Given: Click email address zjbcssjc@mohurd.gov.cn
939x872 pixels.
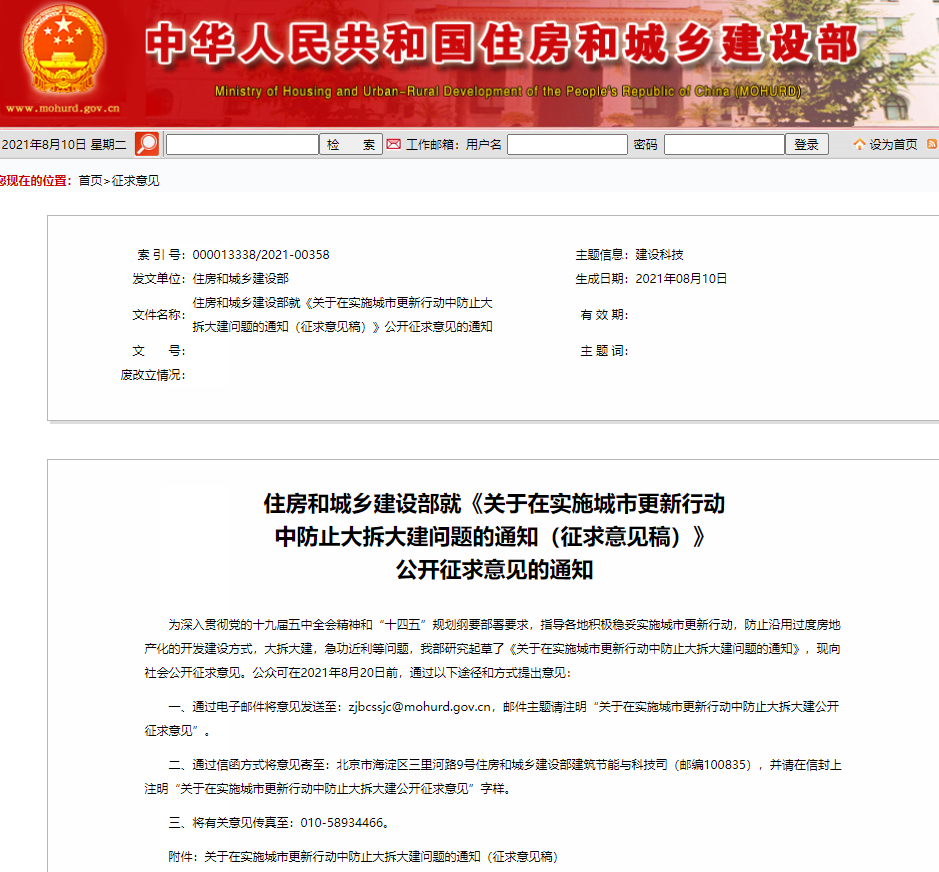Looking at the screenshot, I should pos(419,707).
